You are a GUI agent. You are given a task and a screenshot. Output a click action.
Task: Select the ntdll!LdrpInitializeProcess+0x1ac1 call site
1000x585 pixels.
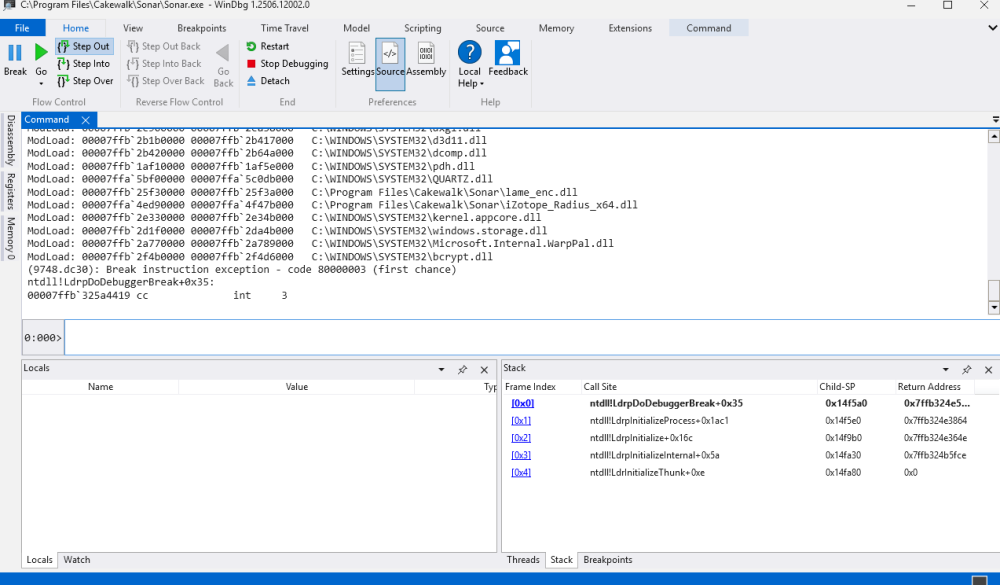(x=659, y=420)
